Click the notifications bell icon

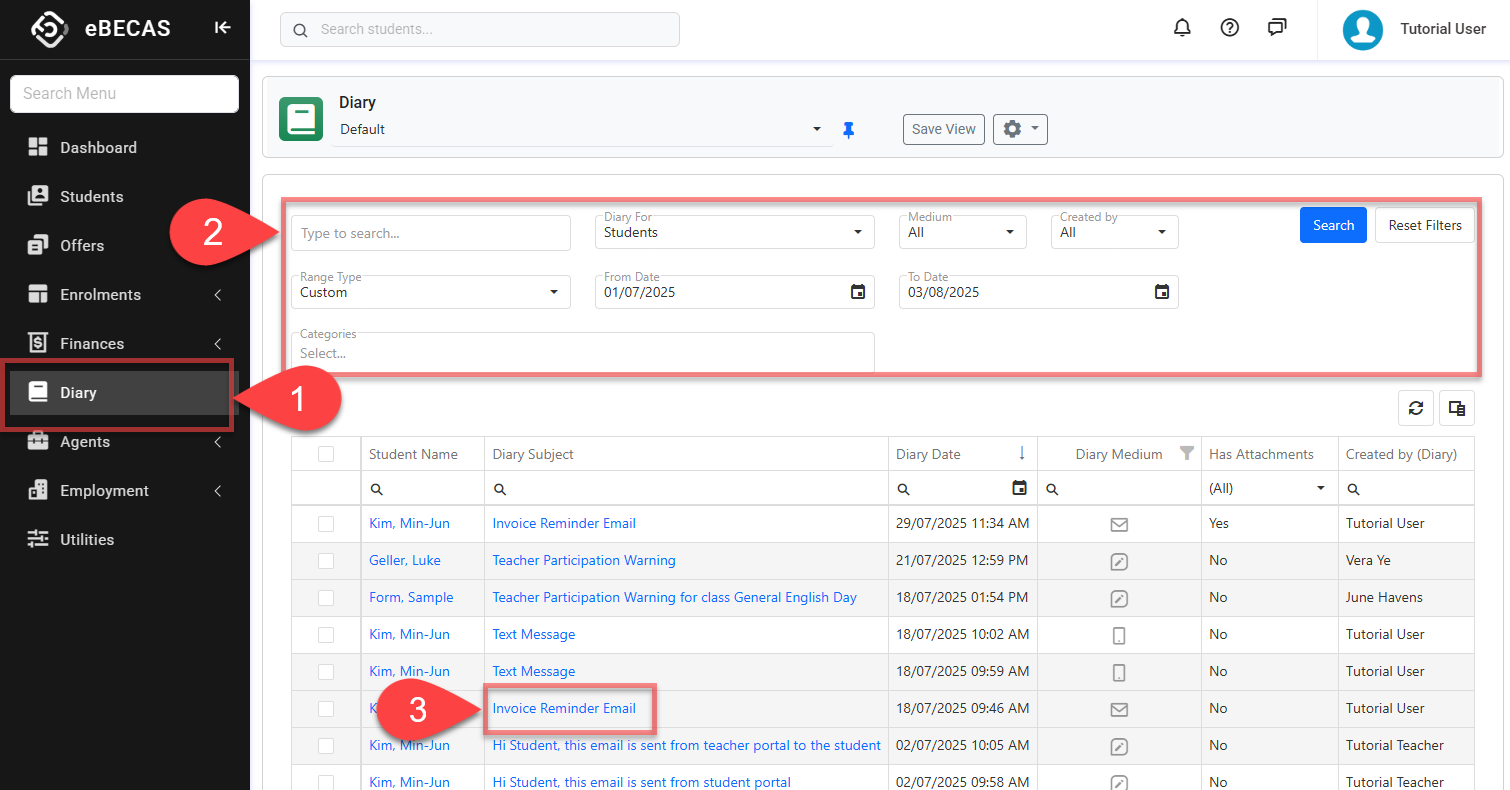(x=1182, y=28)
